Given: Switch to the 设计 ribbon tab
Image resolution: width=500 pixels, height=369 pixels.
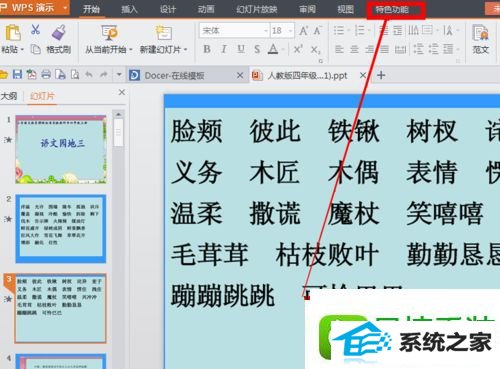Looking at the screenshot, I should [168, 9].
